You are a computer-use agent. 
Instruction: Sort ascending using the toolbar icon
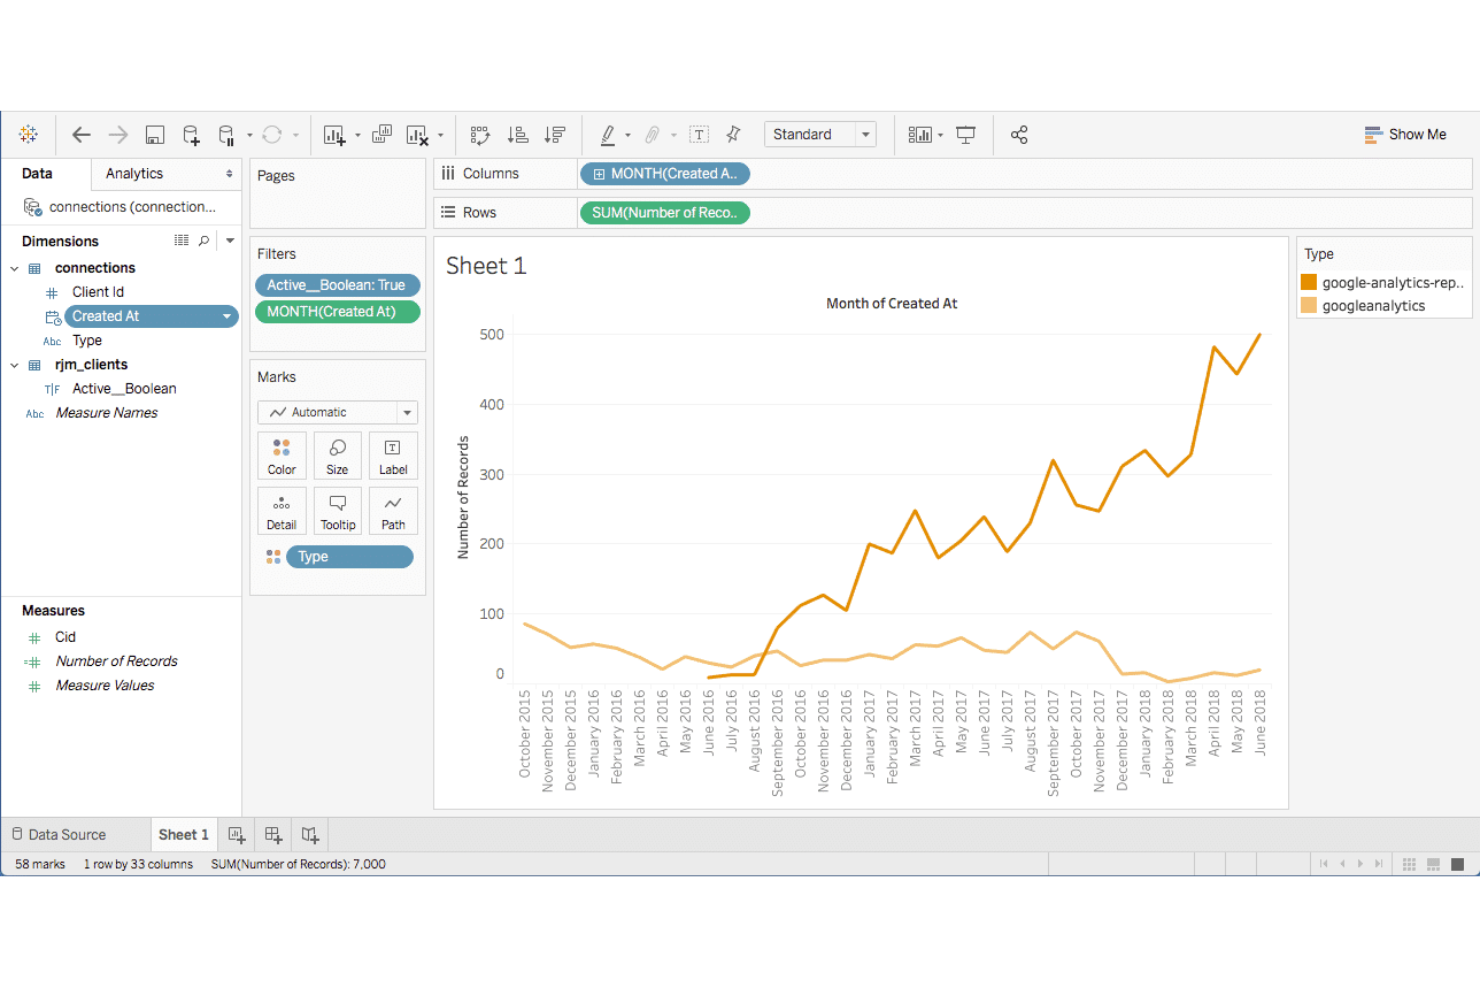(518, 134)
